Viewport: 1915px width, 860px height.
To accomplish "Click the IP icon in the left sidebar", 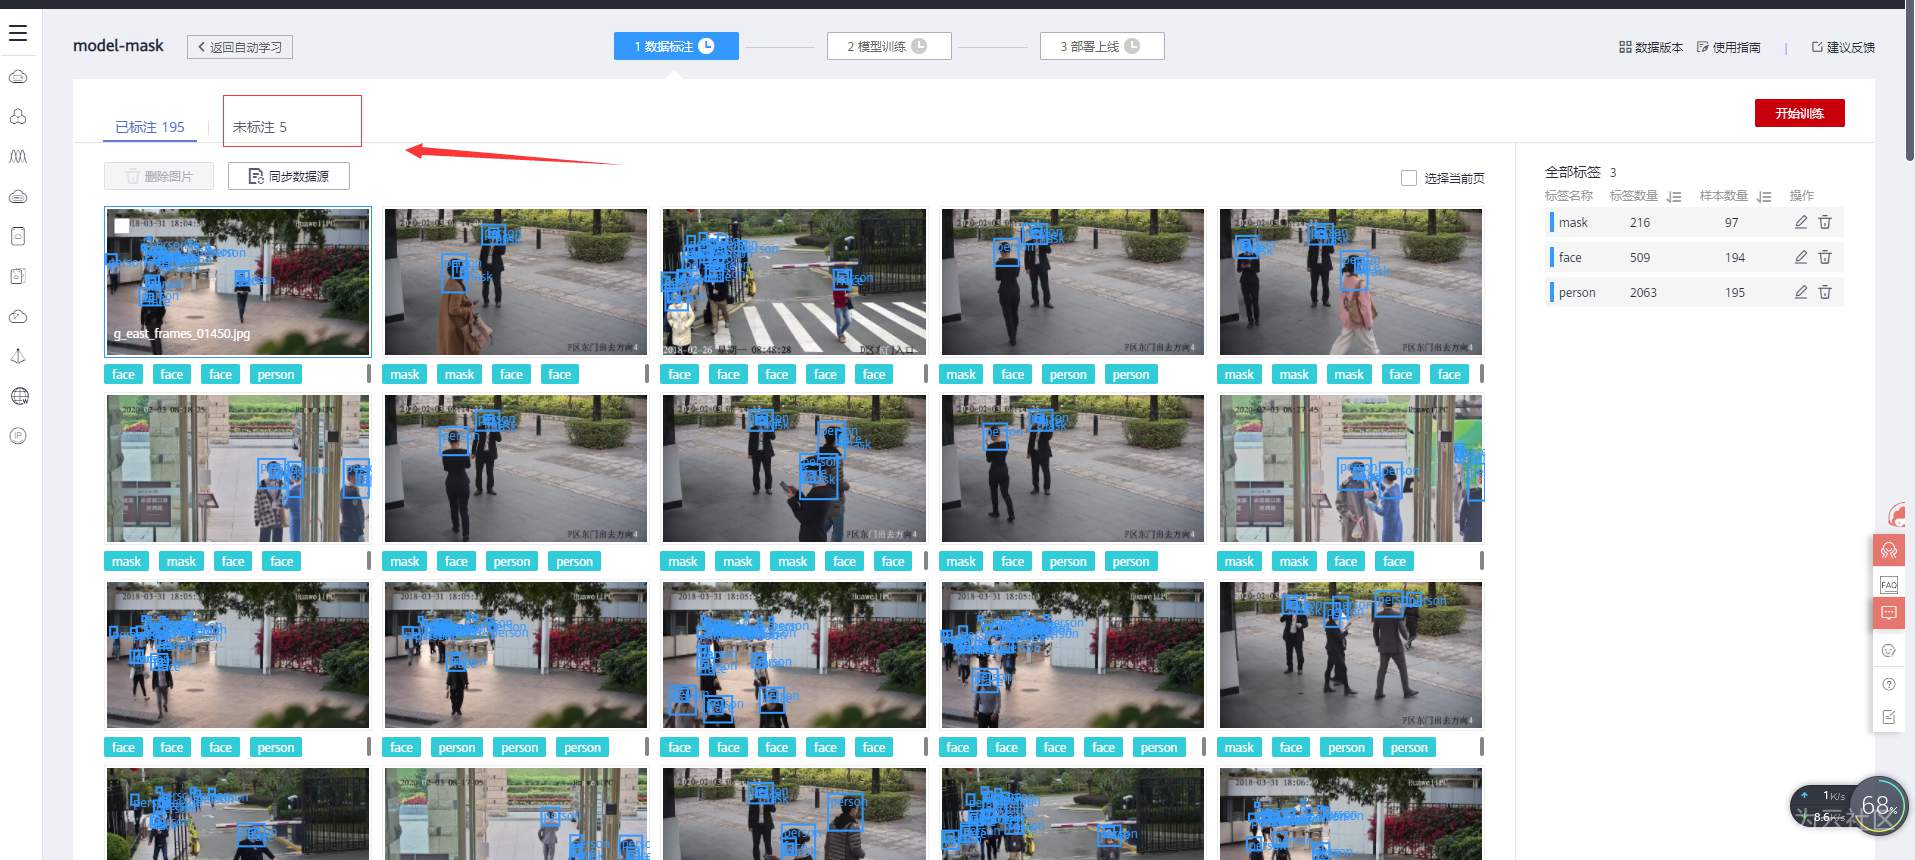I will (18, 436).
